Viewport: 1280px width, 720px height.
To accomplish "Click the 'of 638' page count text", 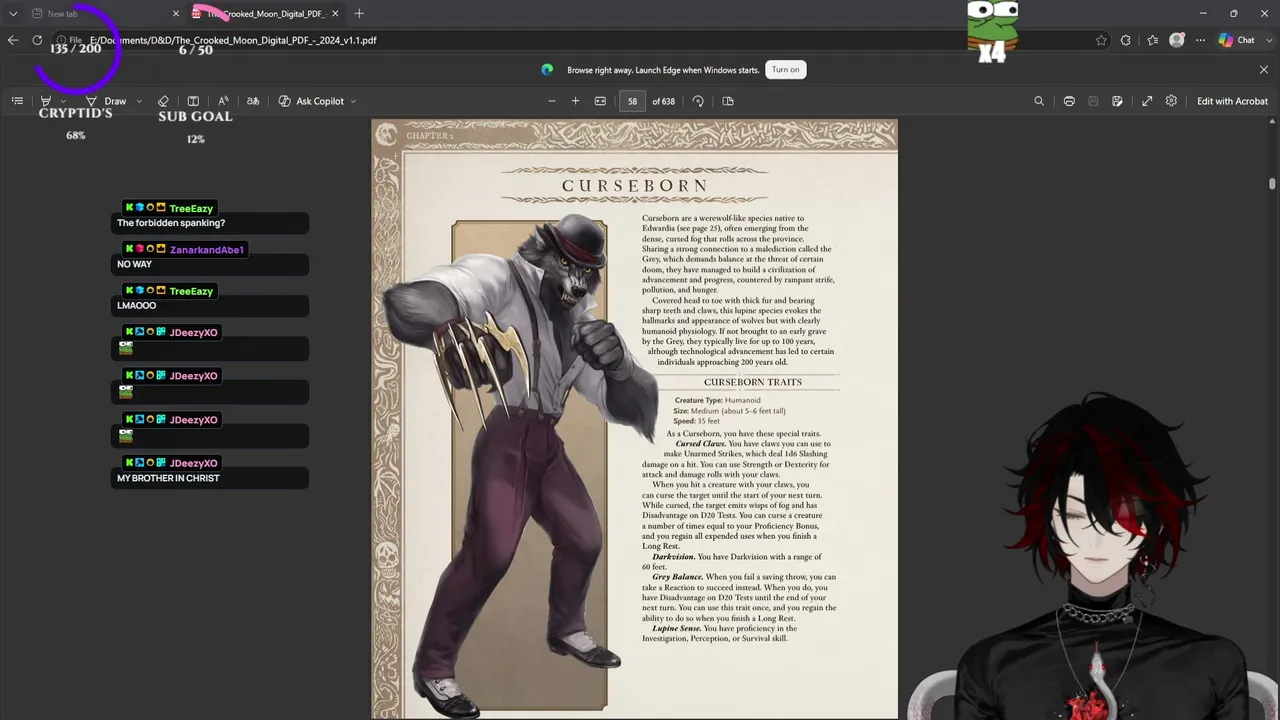I will [663, 101].
